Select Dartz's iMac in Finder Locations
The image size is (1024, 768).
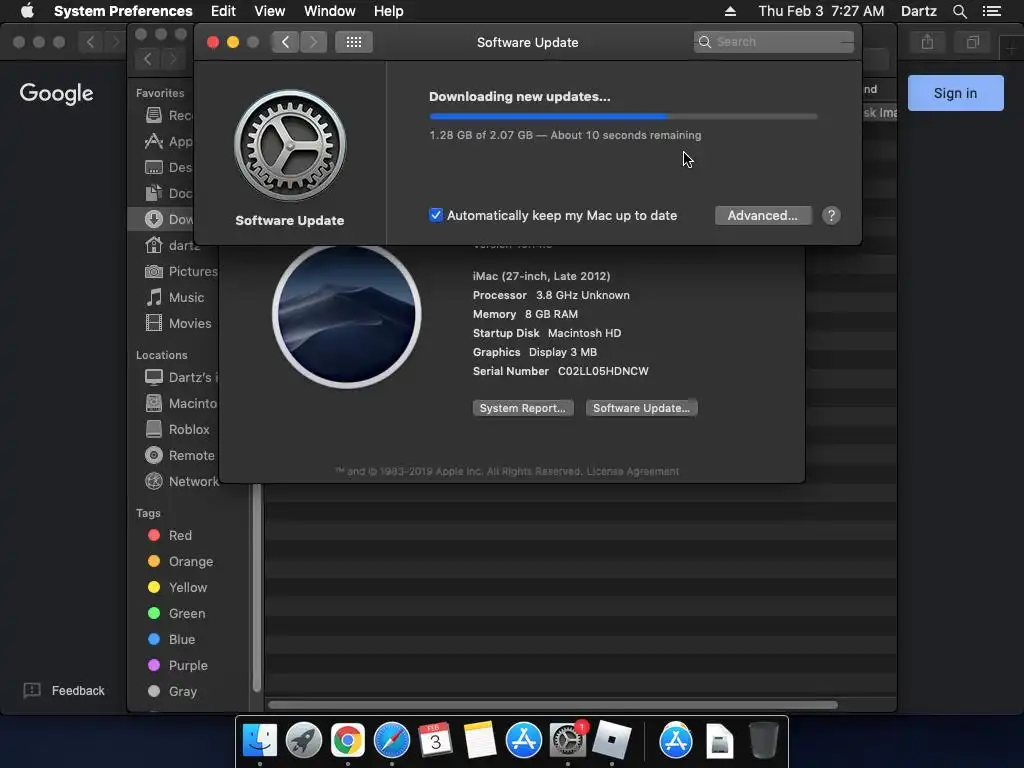pos(181,377)
